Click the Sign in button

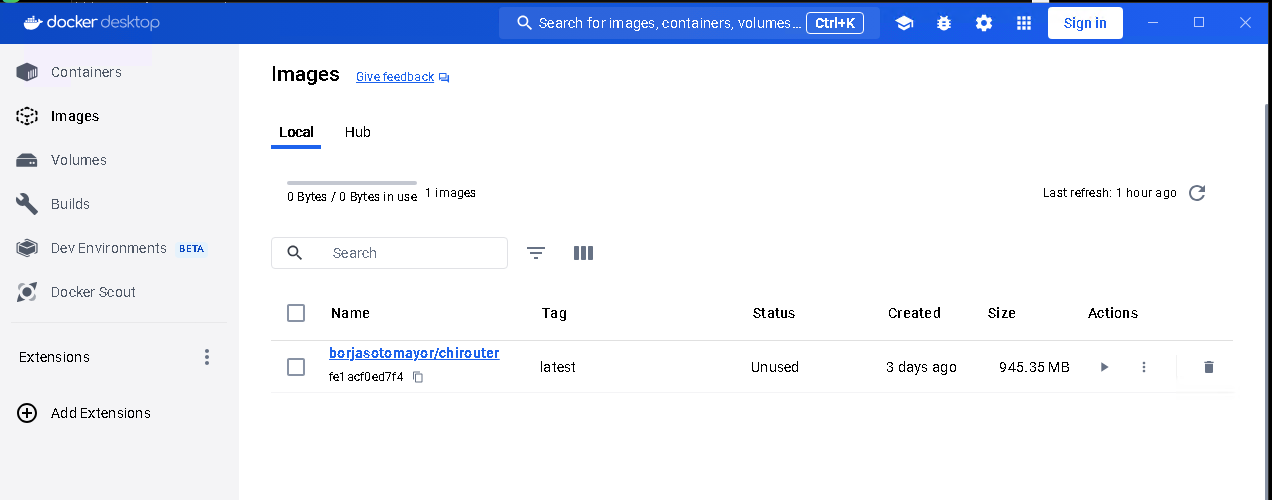[1085, 23]
